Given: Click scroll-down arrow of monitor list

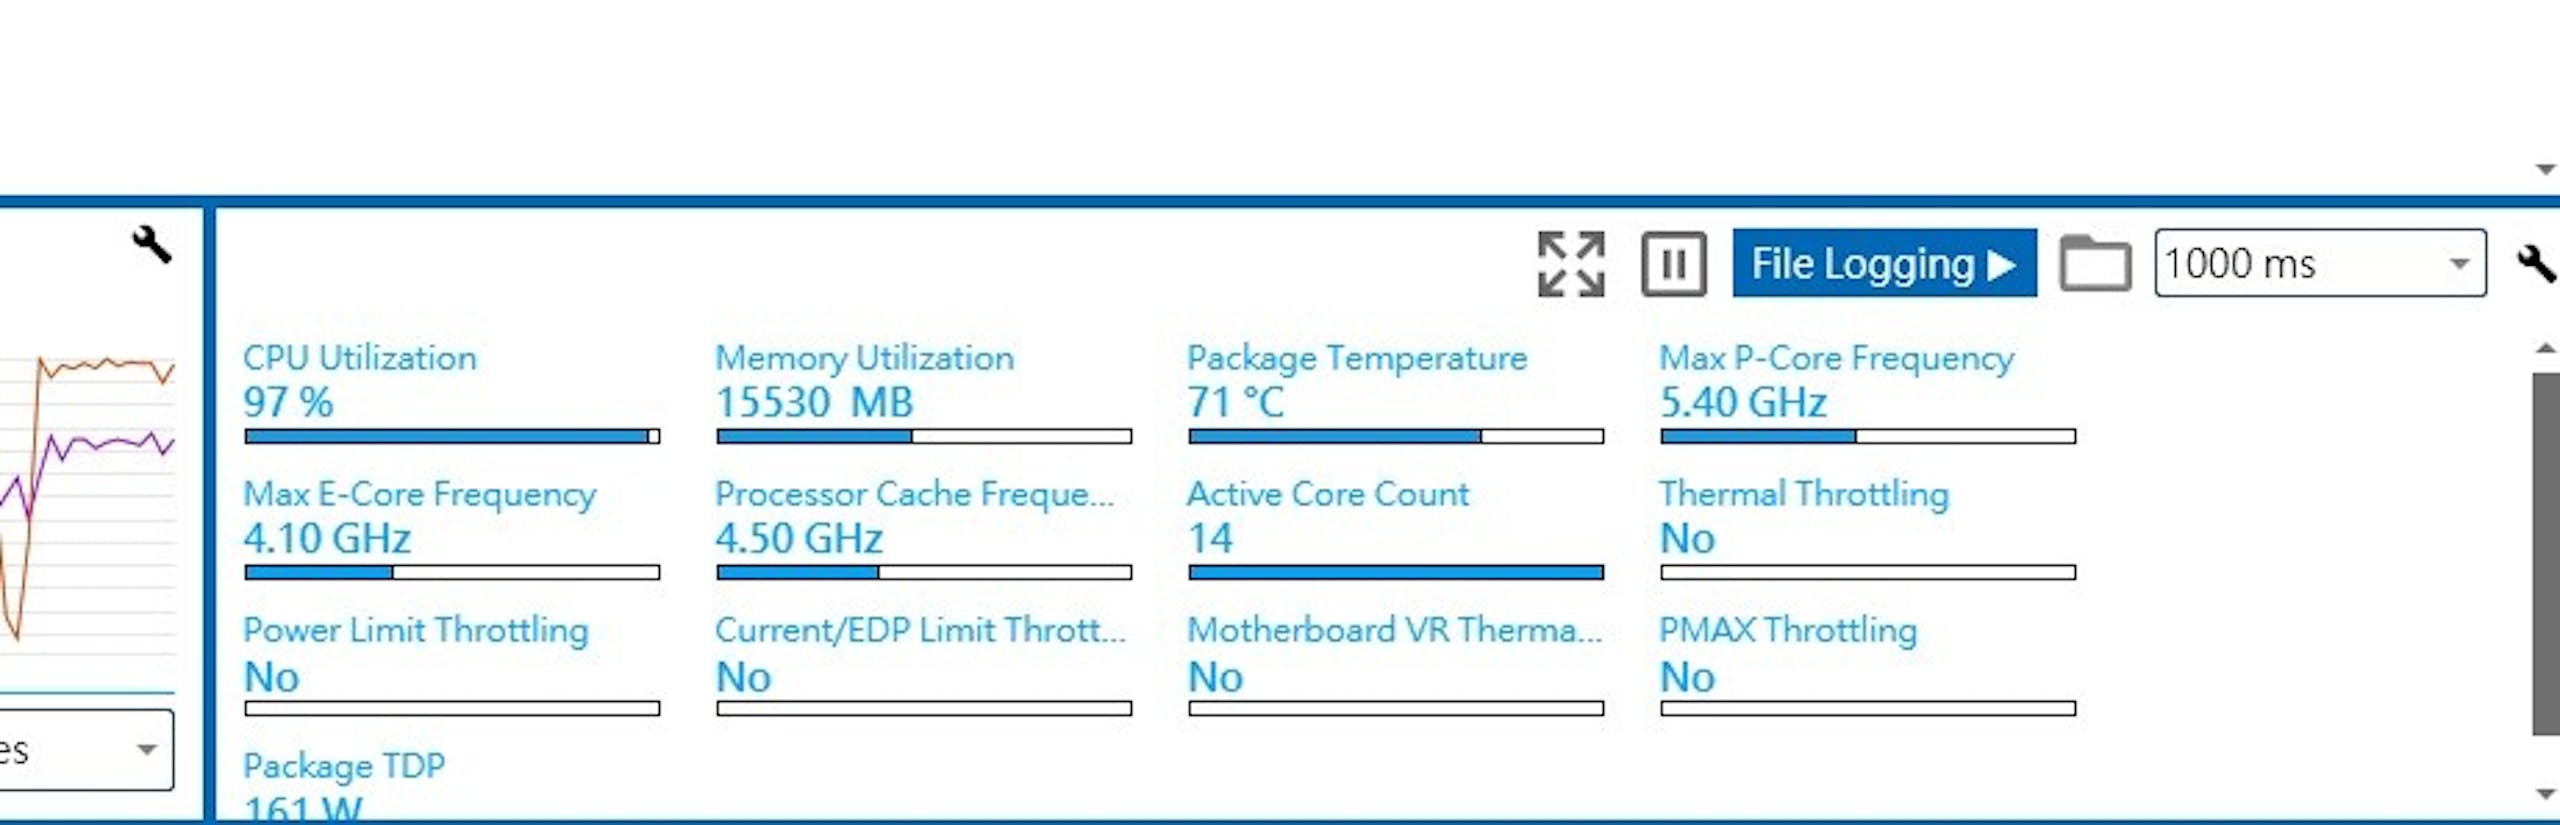Looking at the screenshot, I should point(2546,794).
